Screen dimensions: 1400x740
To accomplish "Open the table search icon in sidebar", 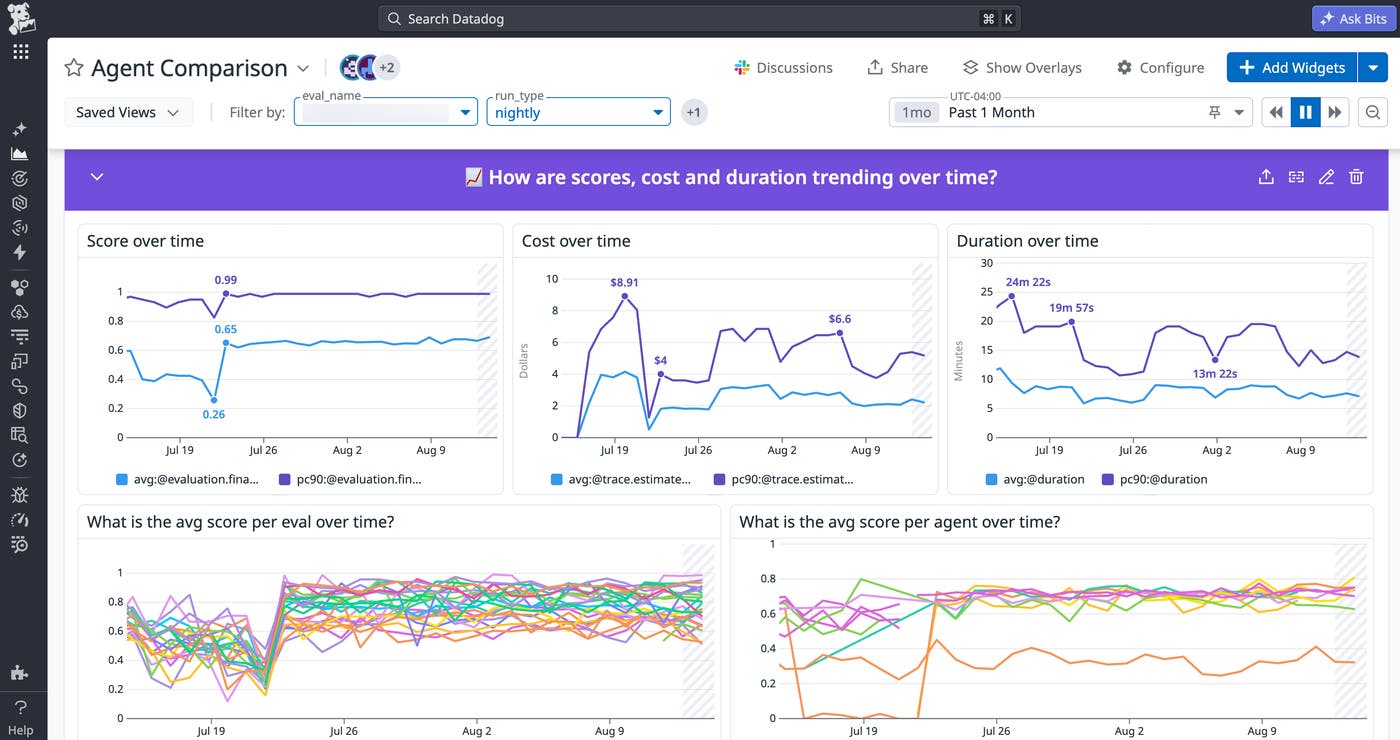I will (20, 435).
